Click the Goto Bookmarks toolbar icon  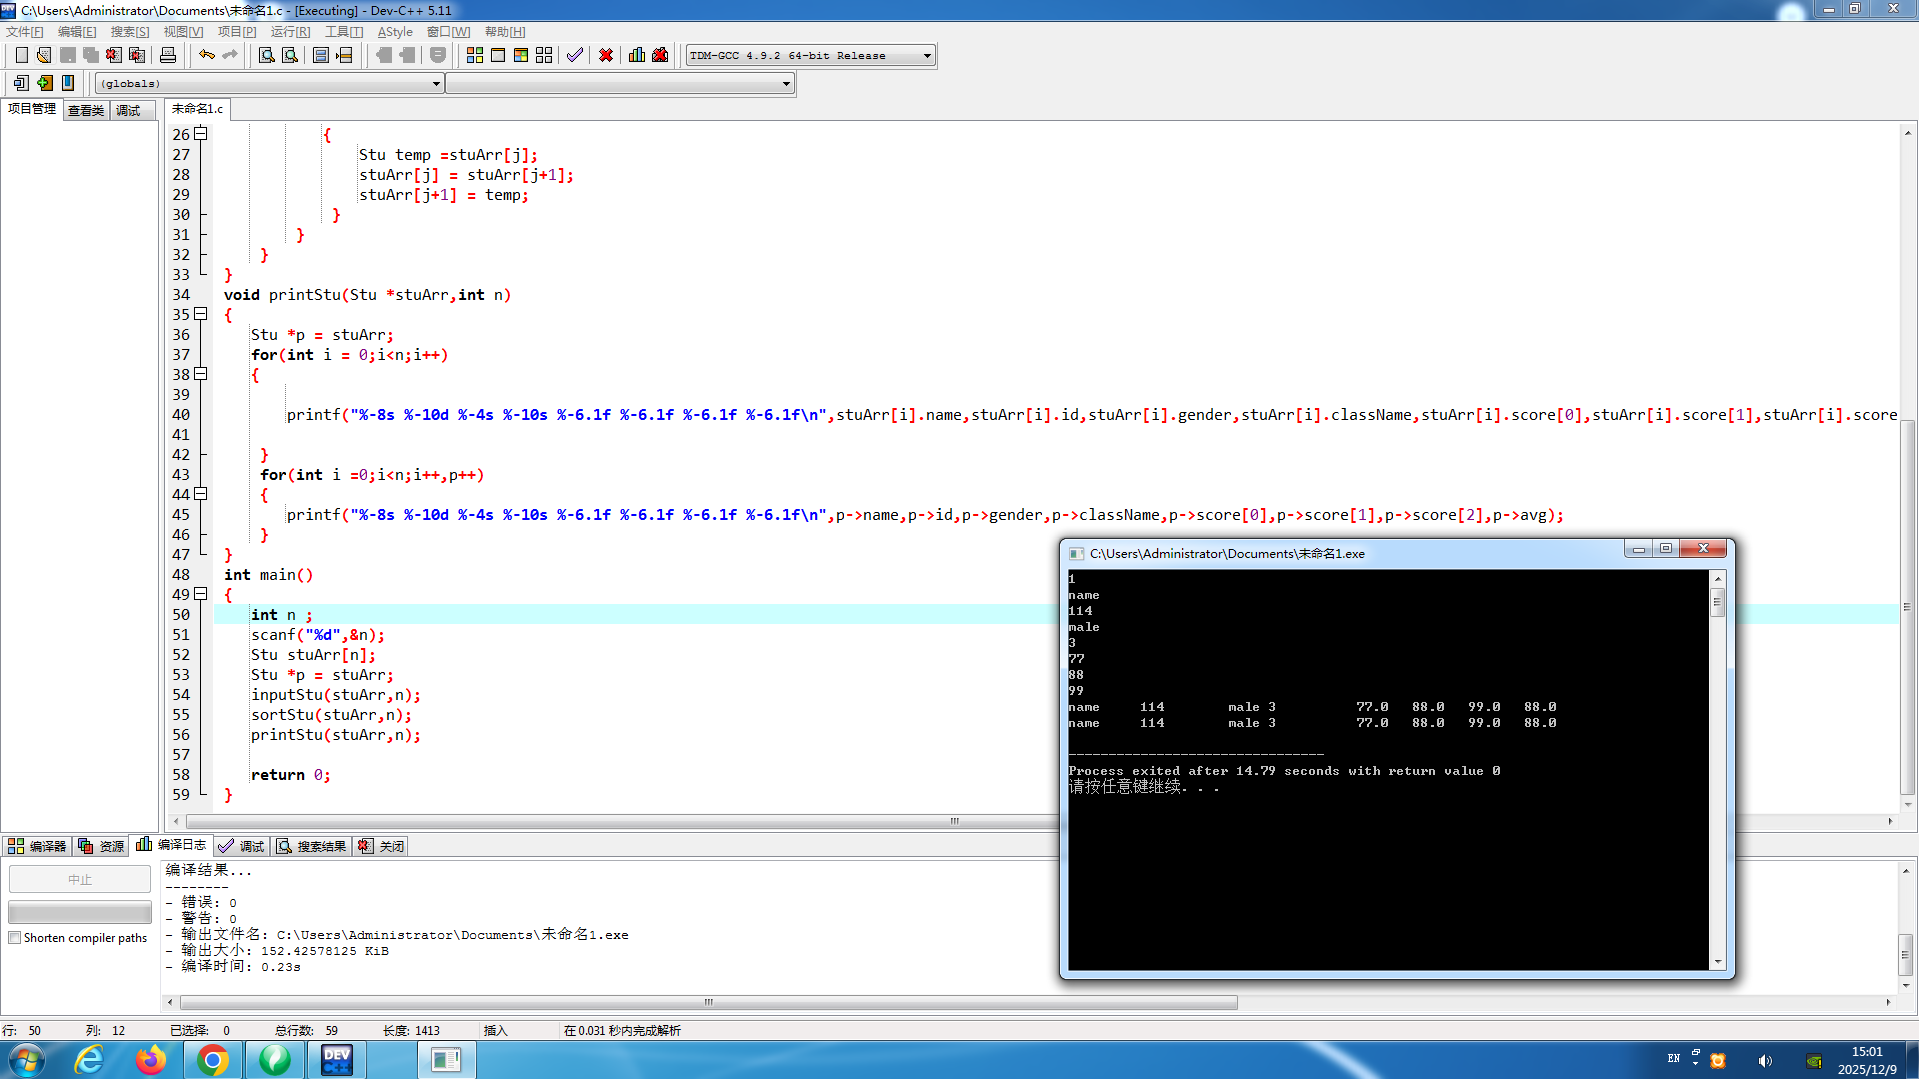[x=68, y=83]
